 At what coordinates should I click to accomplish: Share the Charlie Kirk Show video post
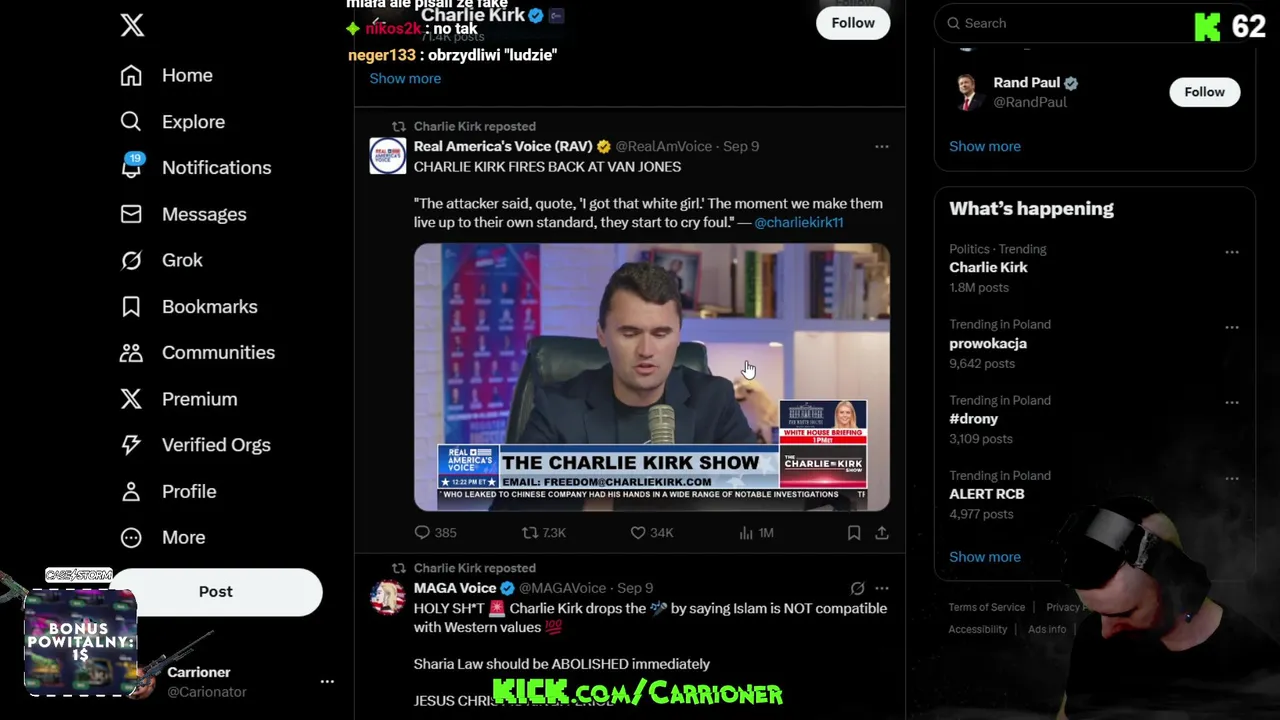(x=882, y=533)
